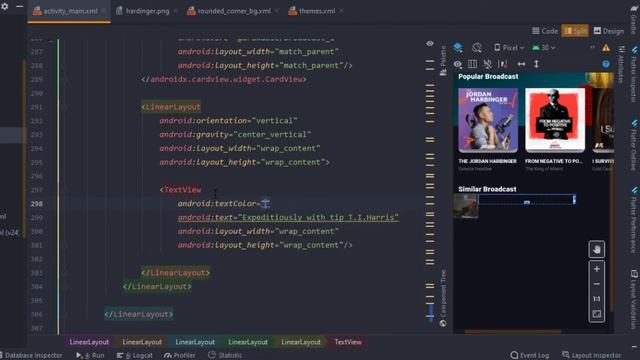Click the orientation rotate icon in preview

coord(477,48)
